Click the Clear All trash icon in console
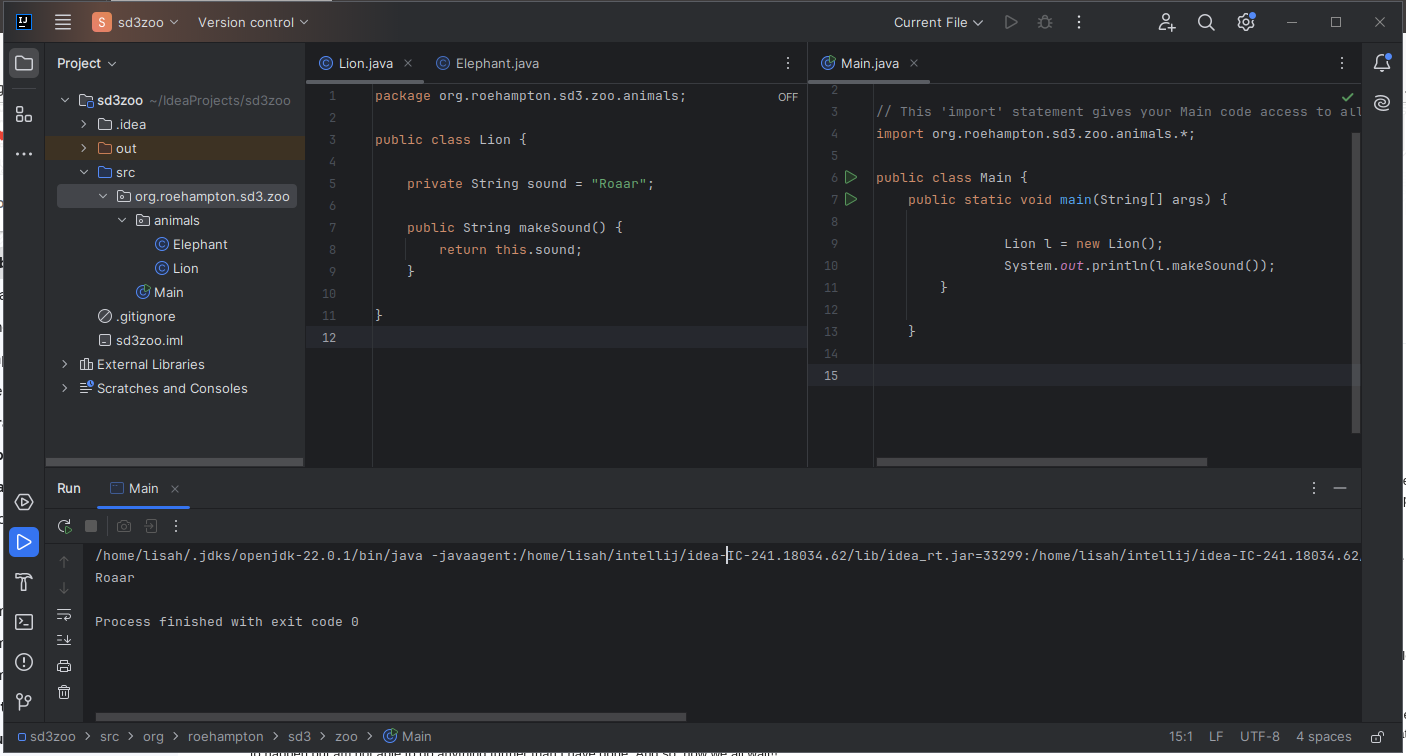The width and height of the screenshot is (1406, 756). (64, 691)
